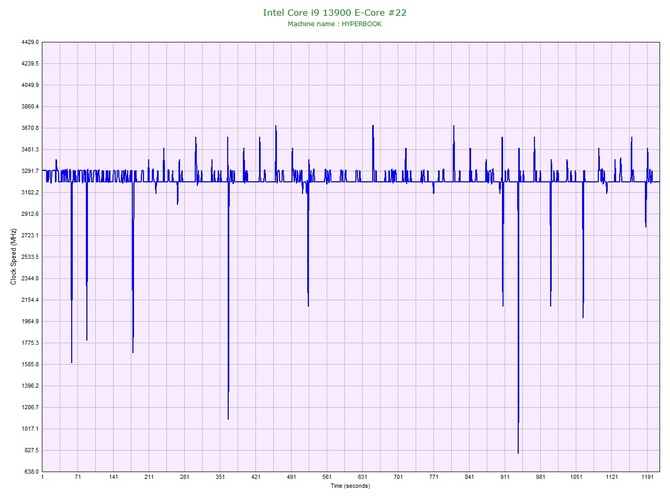This screenshot has width=670, height=503.
Task: Click the 1206.7 y-axis value
Action: point(30,407)
